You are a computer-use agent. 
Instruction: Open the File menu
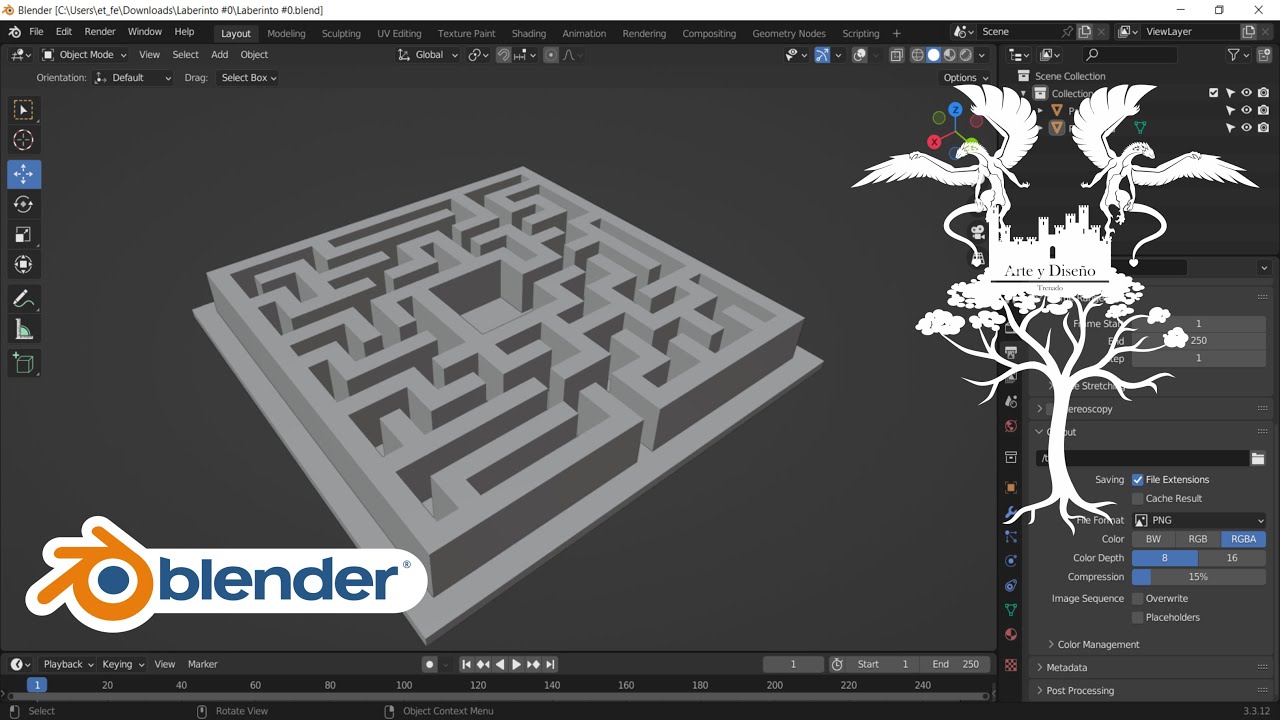point(36,32)
